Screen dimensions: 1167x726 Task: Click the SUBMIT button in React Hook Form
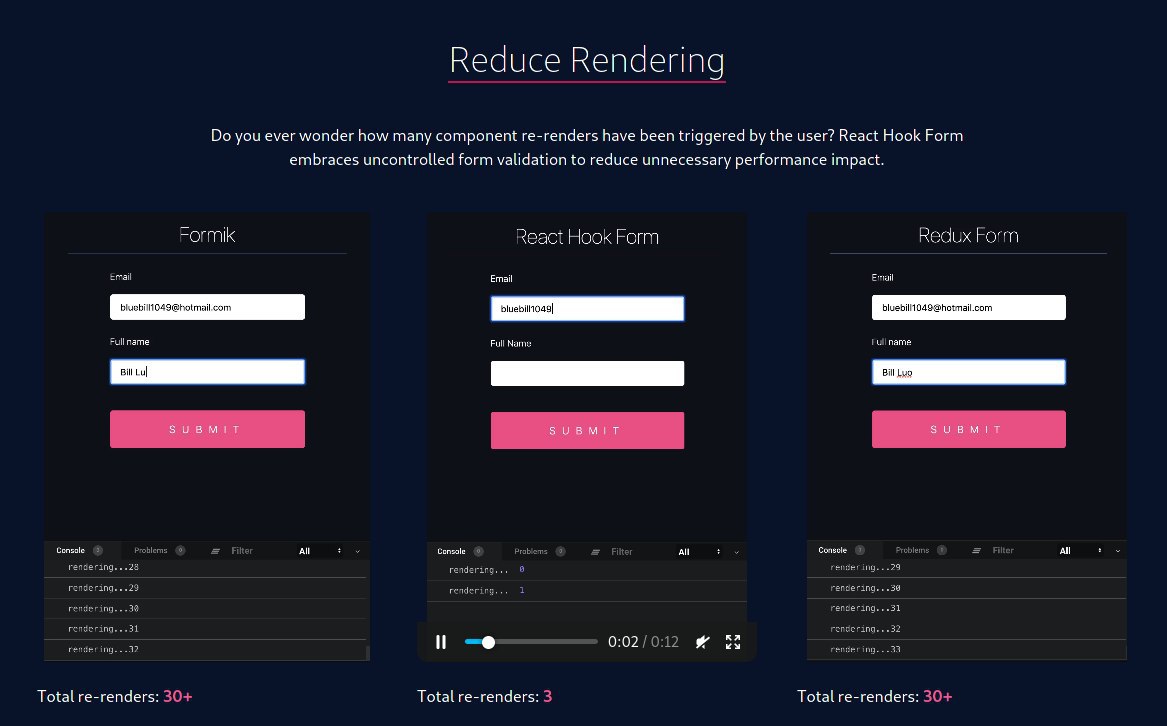tap(587, 430)
